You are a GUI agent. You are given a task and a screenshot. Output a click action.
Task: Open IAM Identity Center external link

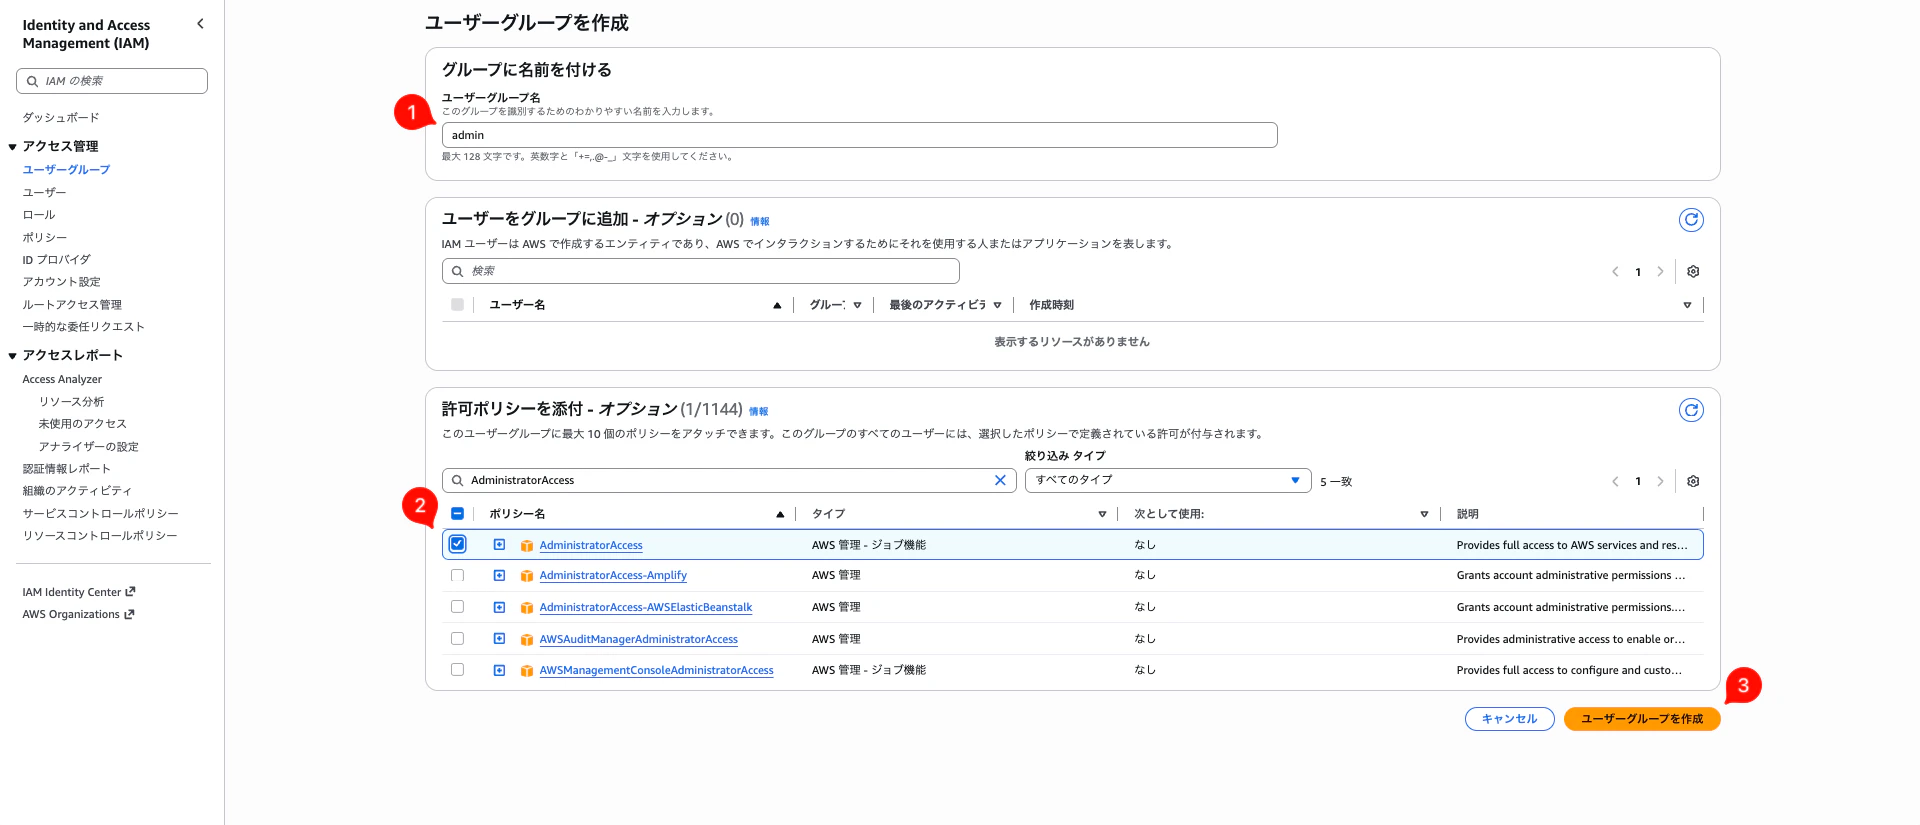click(x=79, y=593)
